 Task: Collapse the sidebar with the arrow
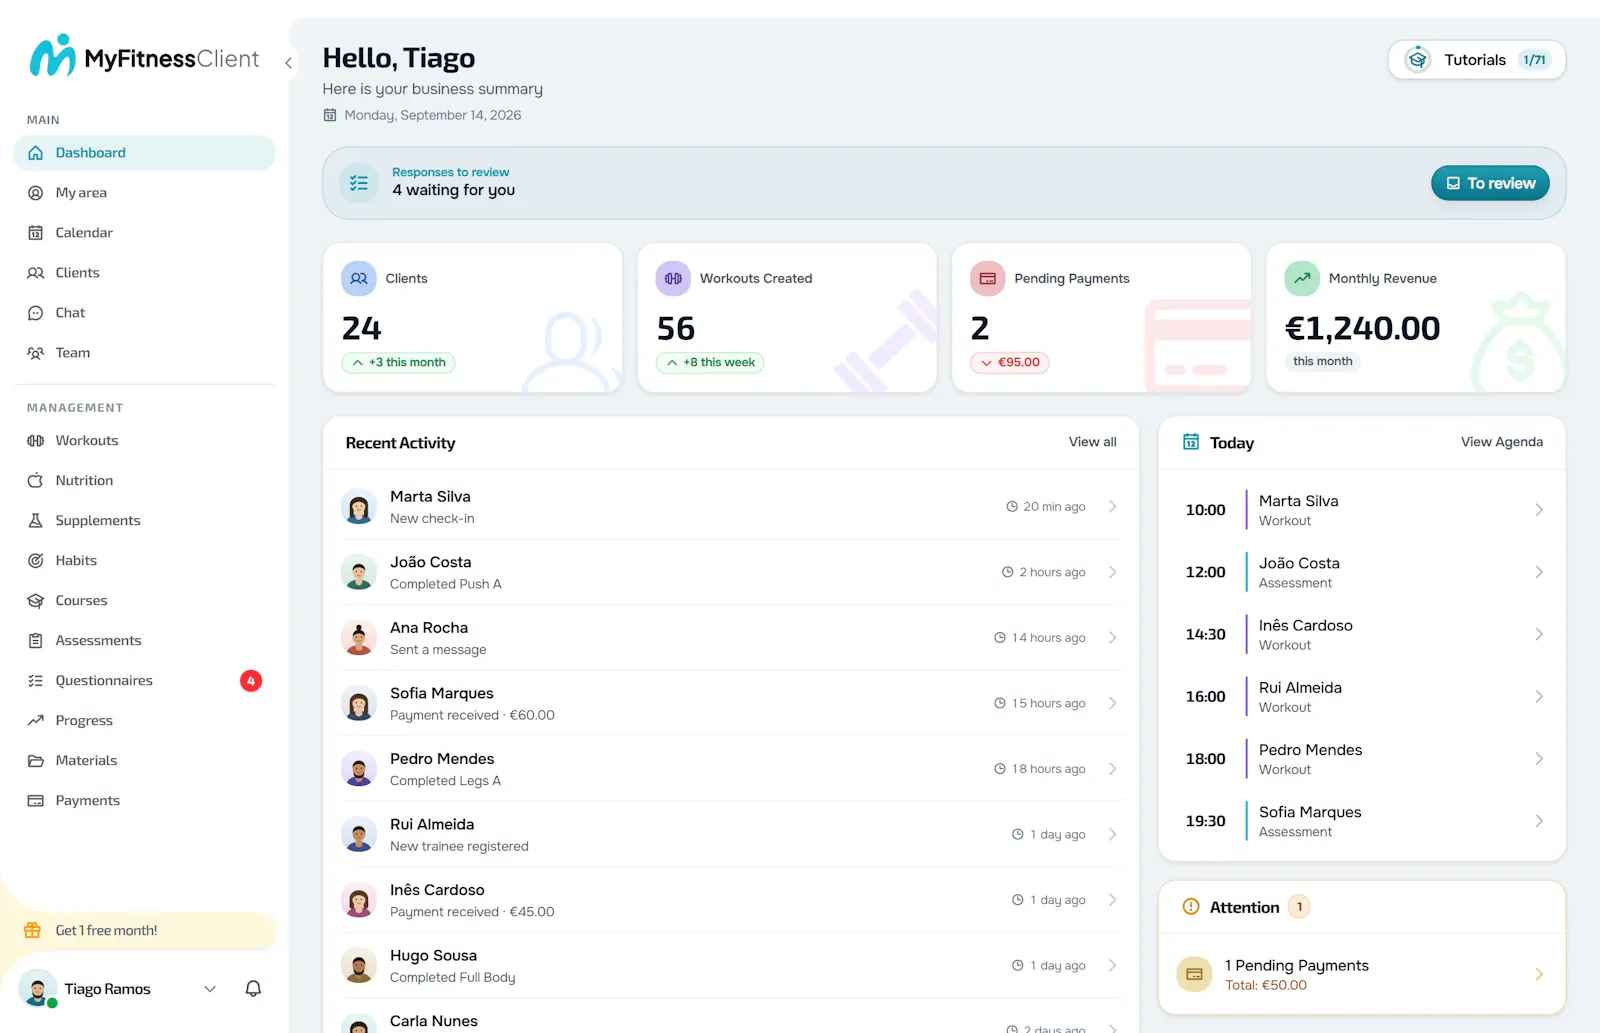288,63
